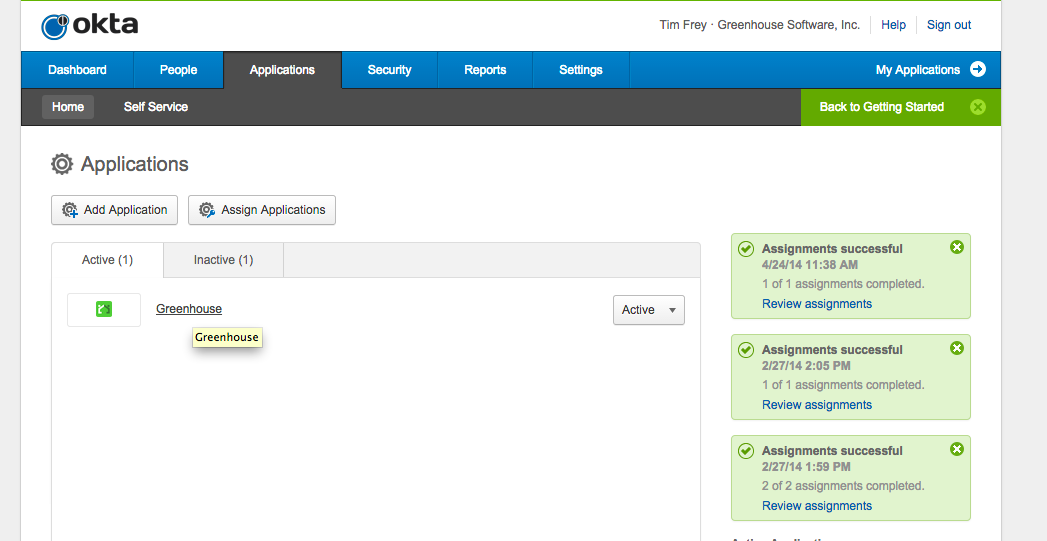Click the Greenhouse app logo thumbnail

(104, 309)
